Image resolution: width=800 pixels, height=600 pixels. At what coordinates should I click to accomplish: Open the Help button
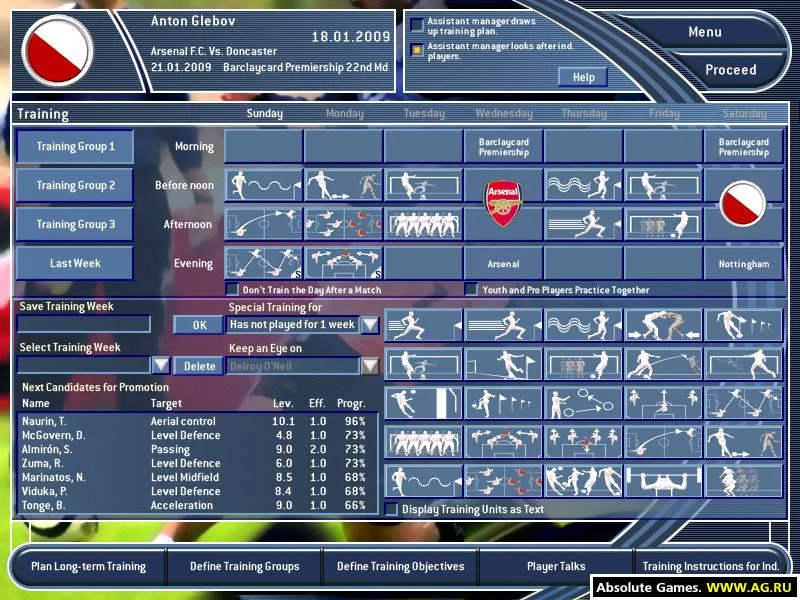click(583, 78)
